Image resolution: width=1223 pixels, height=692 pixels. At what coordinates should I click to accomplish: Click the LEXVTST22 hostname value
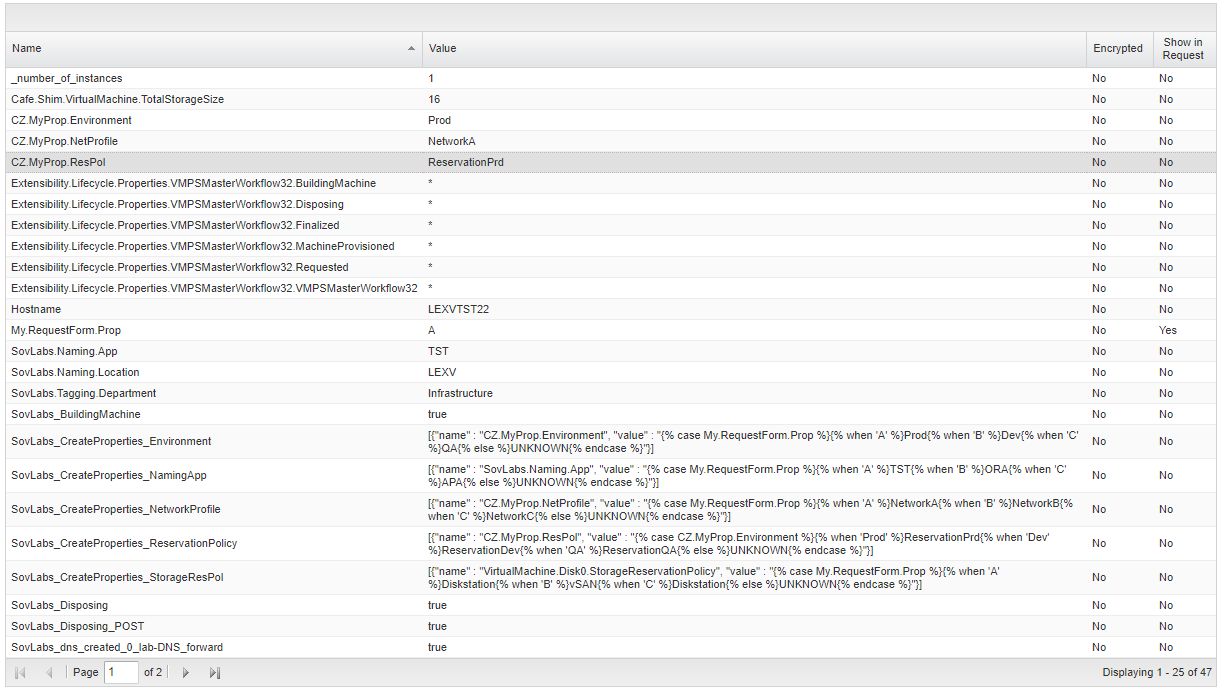pyautogui.click(x=458, y=310)
